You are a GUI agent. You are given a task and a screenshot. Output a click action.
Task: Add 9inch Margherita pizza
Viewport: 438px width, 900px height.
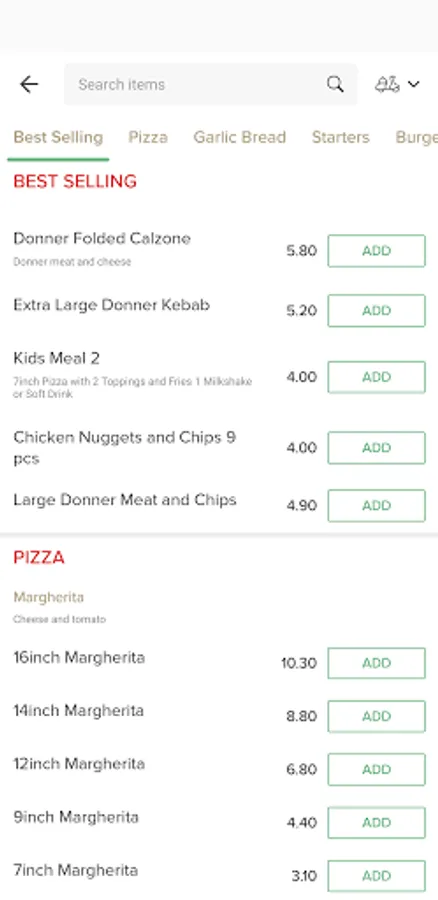377,823
